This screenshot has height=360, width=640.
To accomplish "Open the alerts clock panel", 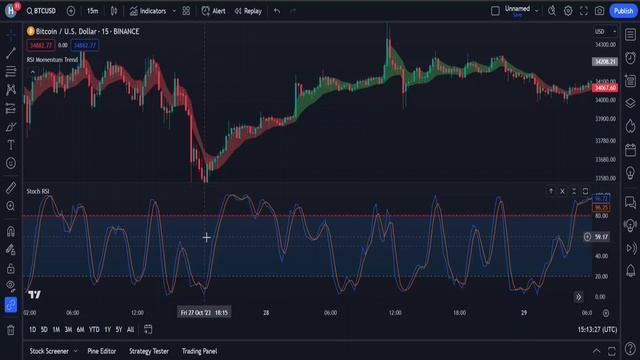I will [630, 58].
